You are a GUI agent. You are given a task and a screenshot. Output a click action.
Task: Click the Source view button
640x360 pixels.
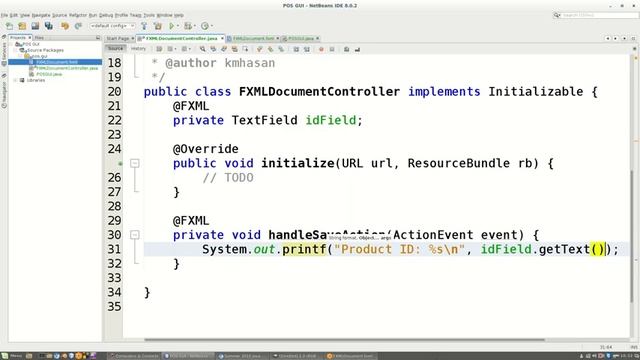(115, 49)
